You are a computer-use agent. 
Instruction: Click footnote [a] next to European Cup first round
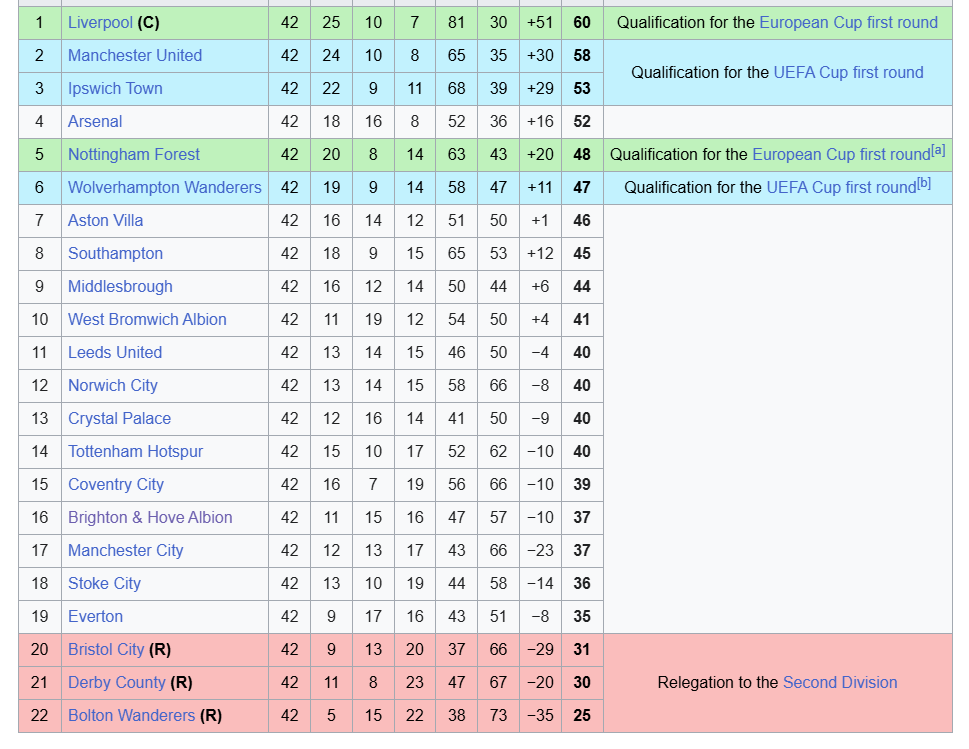coord(938,150)
